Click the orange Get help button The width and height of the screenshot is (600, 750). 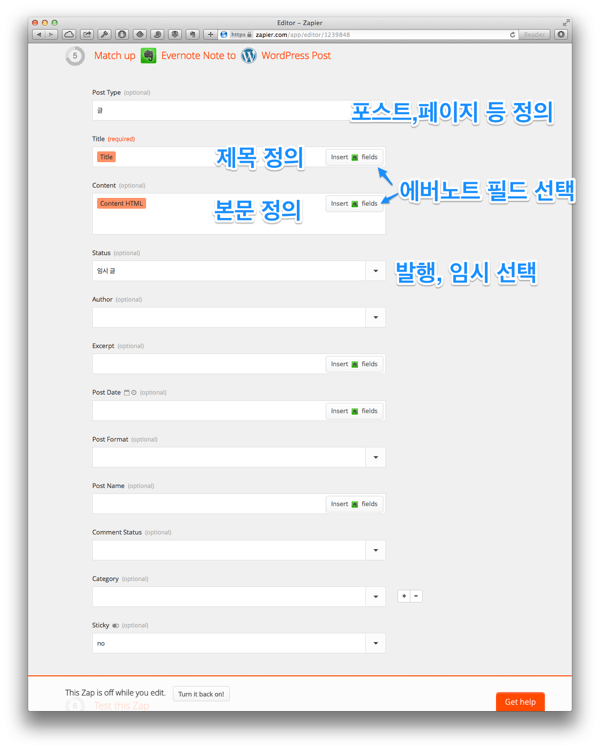click(520, 702)
